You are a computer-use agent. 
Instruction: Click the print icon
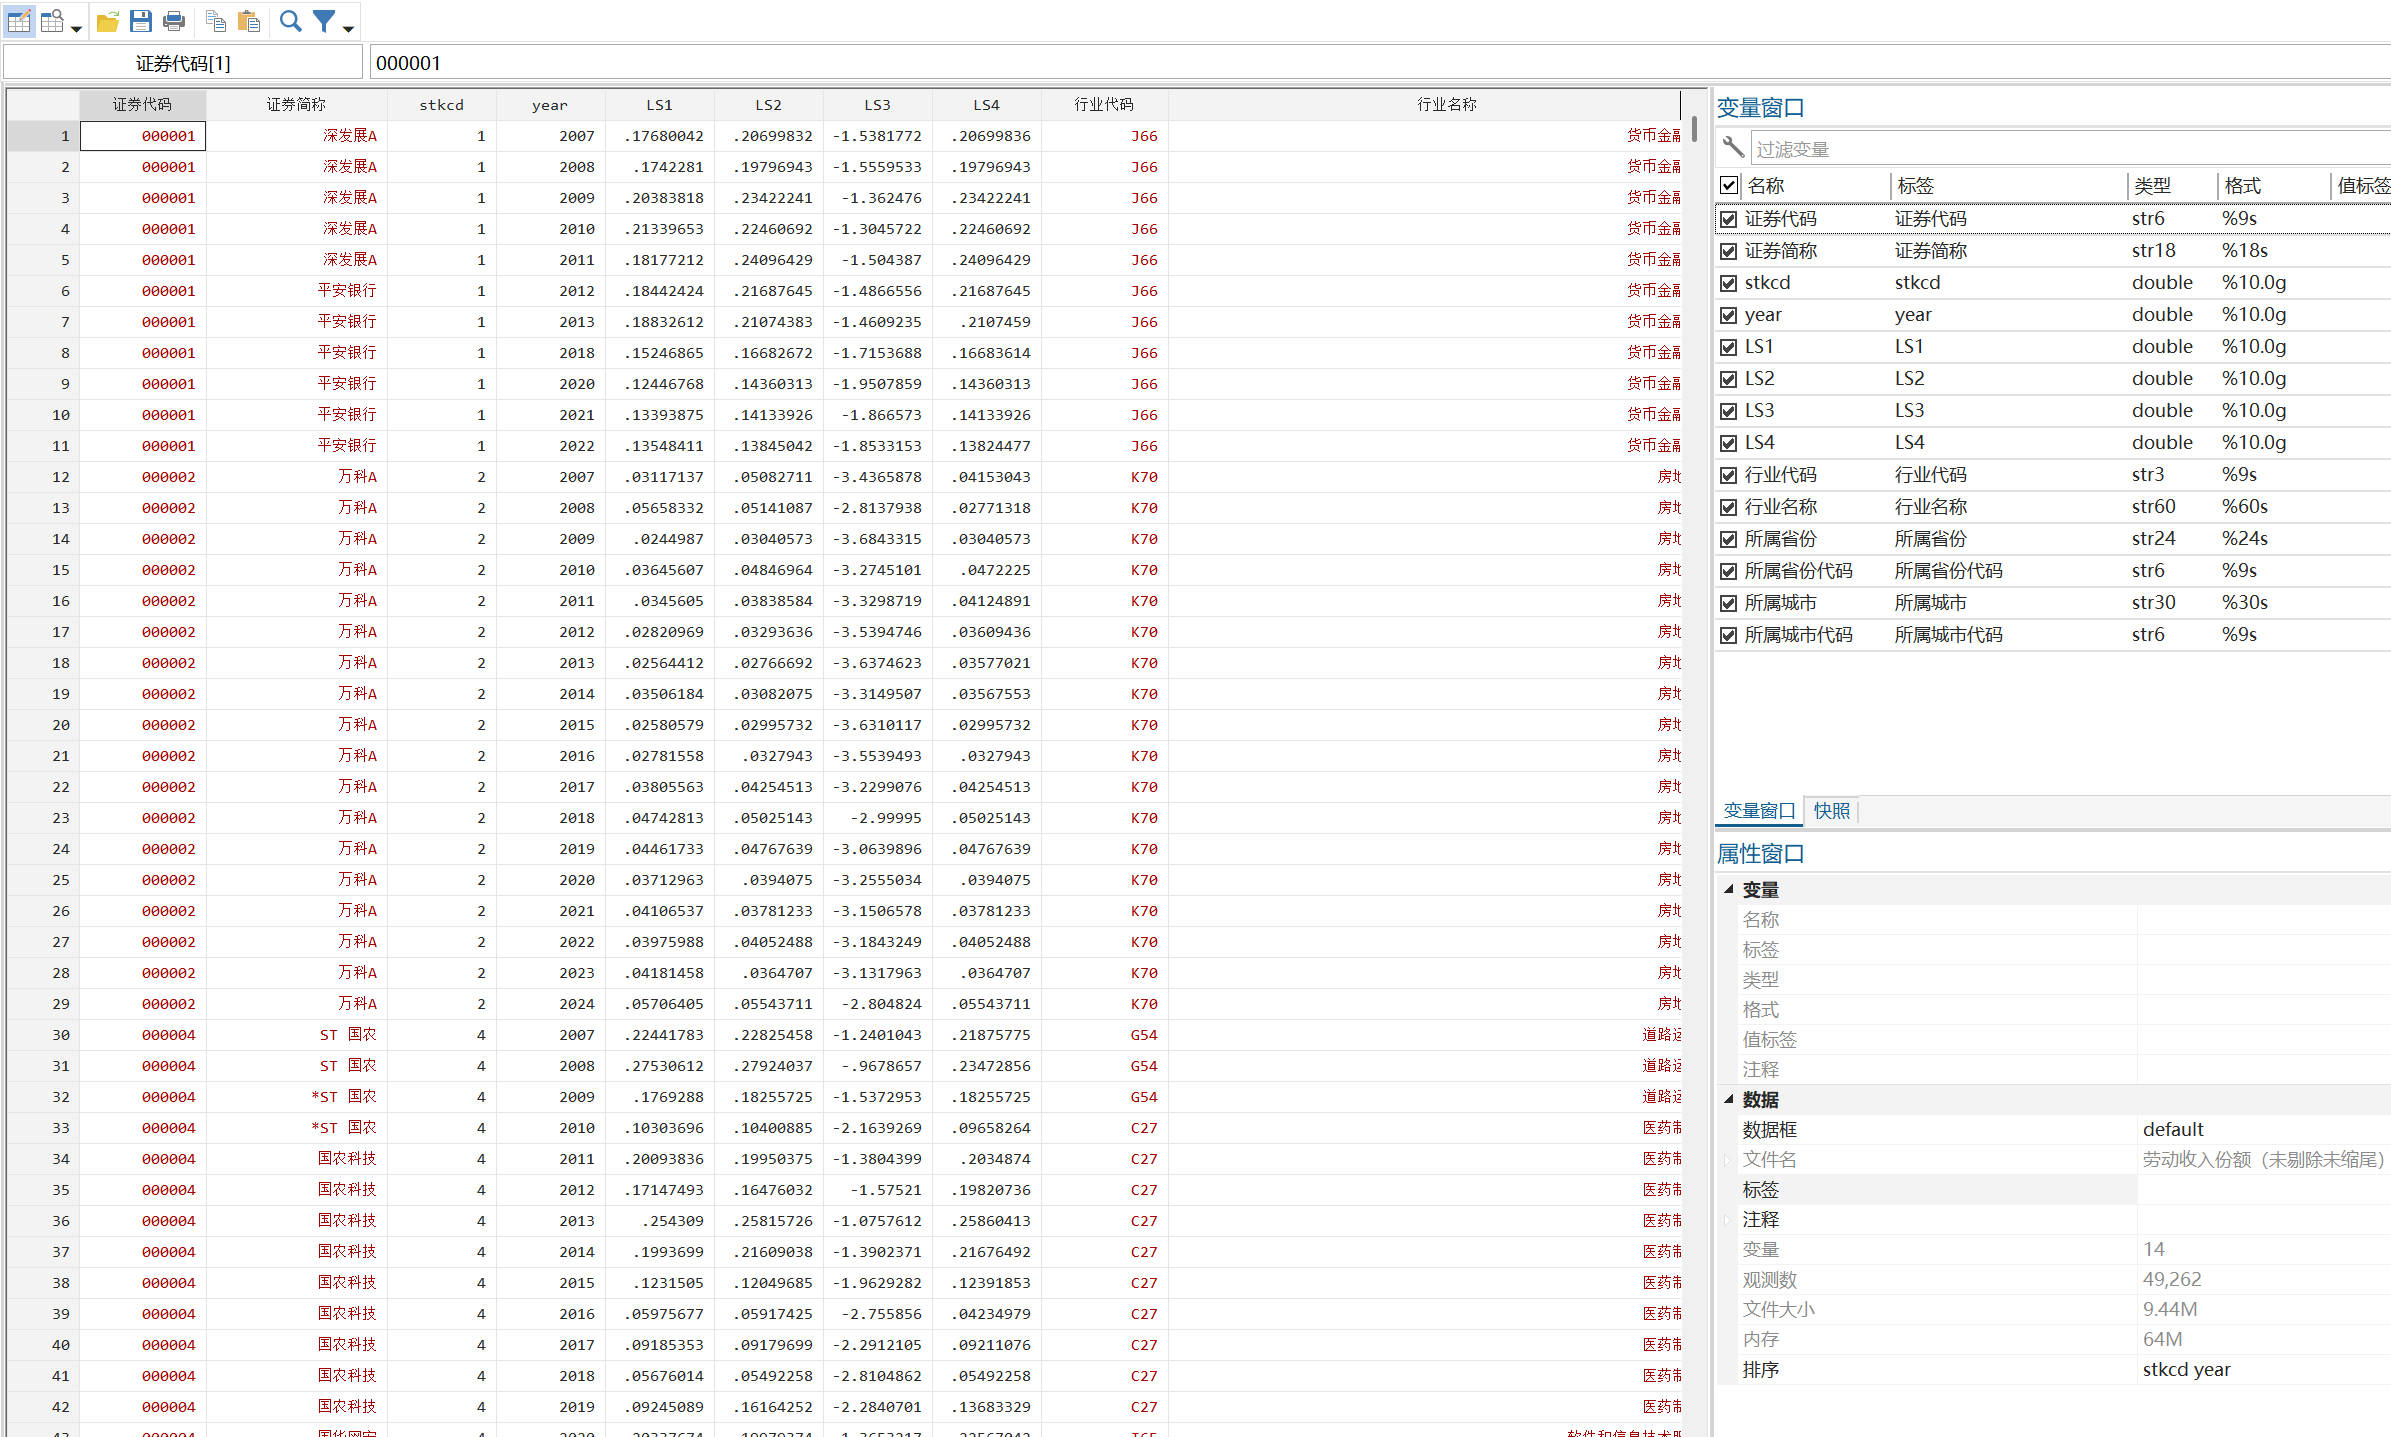tap(174, 21)
